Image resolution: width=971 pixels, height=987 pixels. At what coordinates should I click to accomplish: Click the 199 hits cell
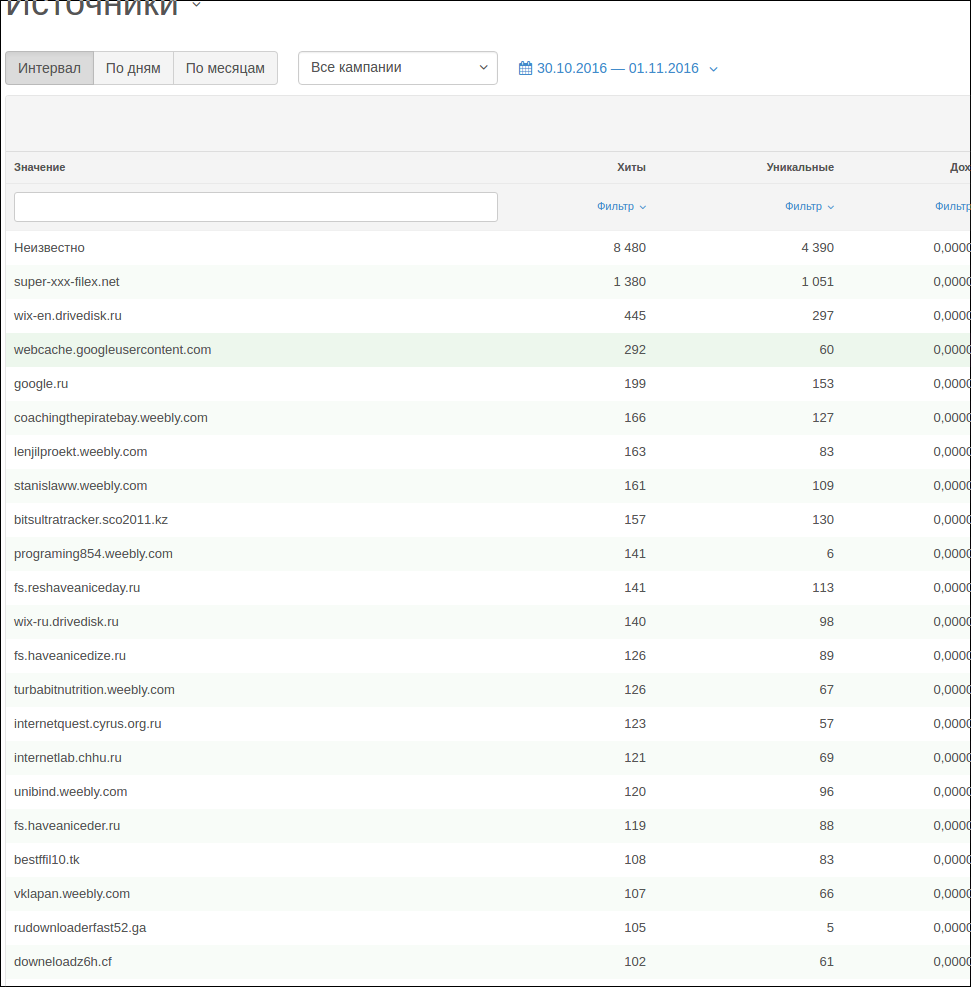pos(635,384)
